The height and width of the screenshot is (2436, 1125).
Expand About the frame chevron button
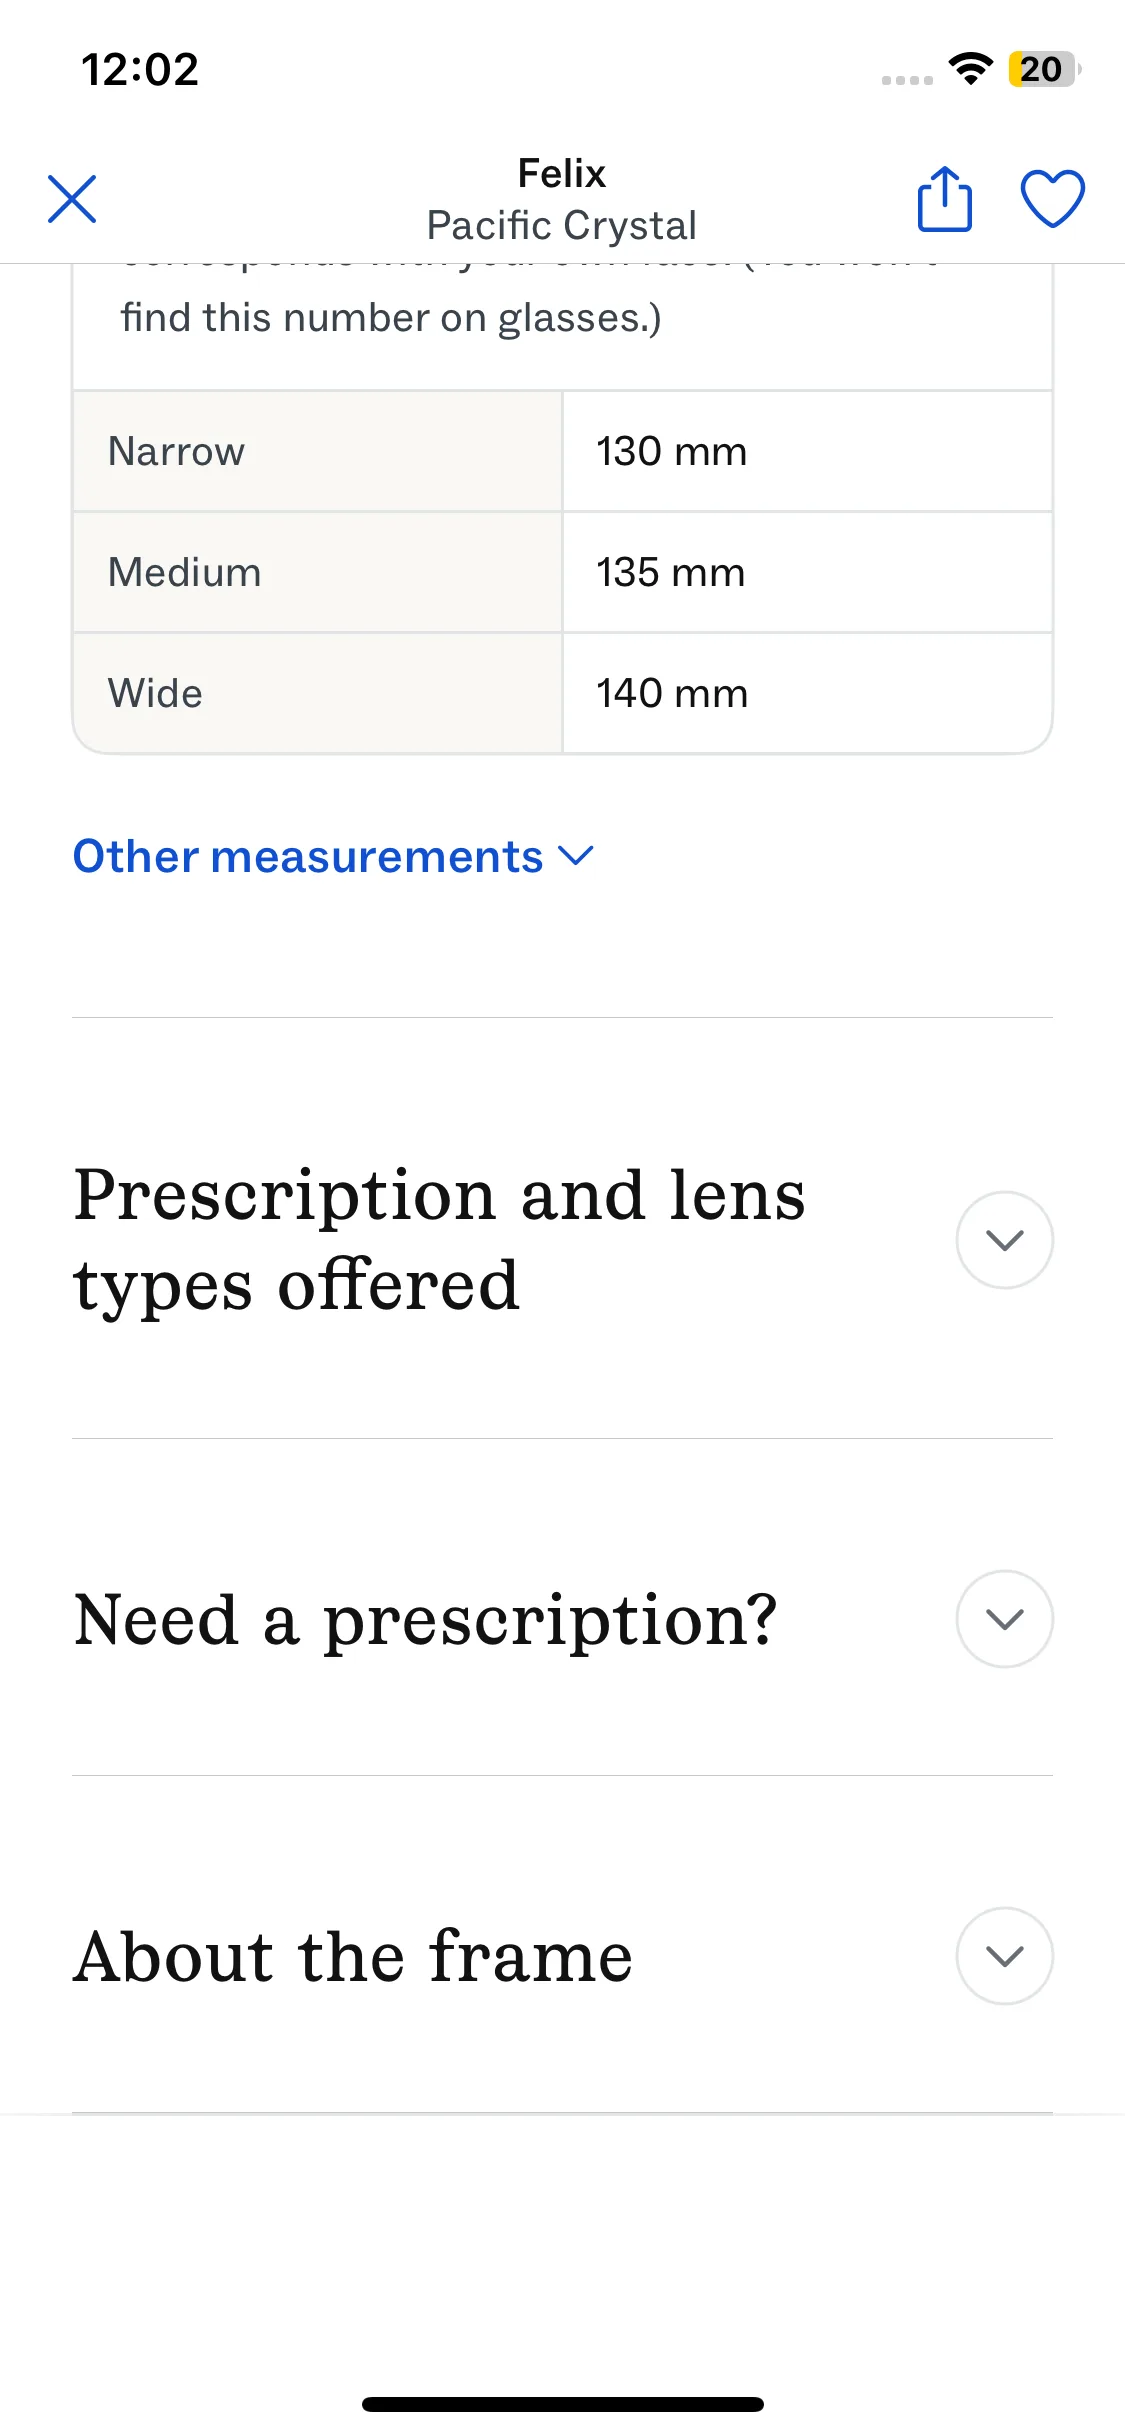tap(1004, 1956)
